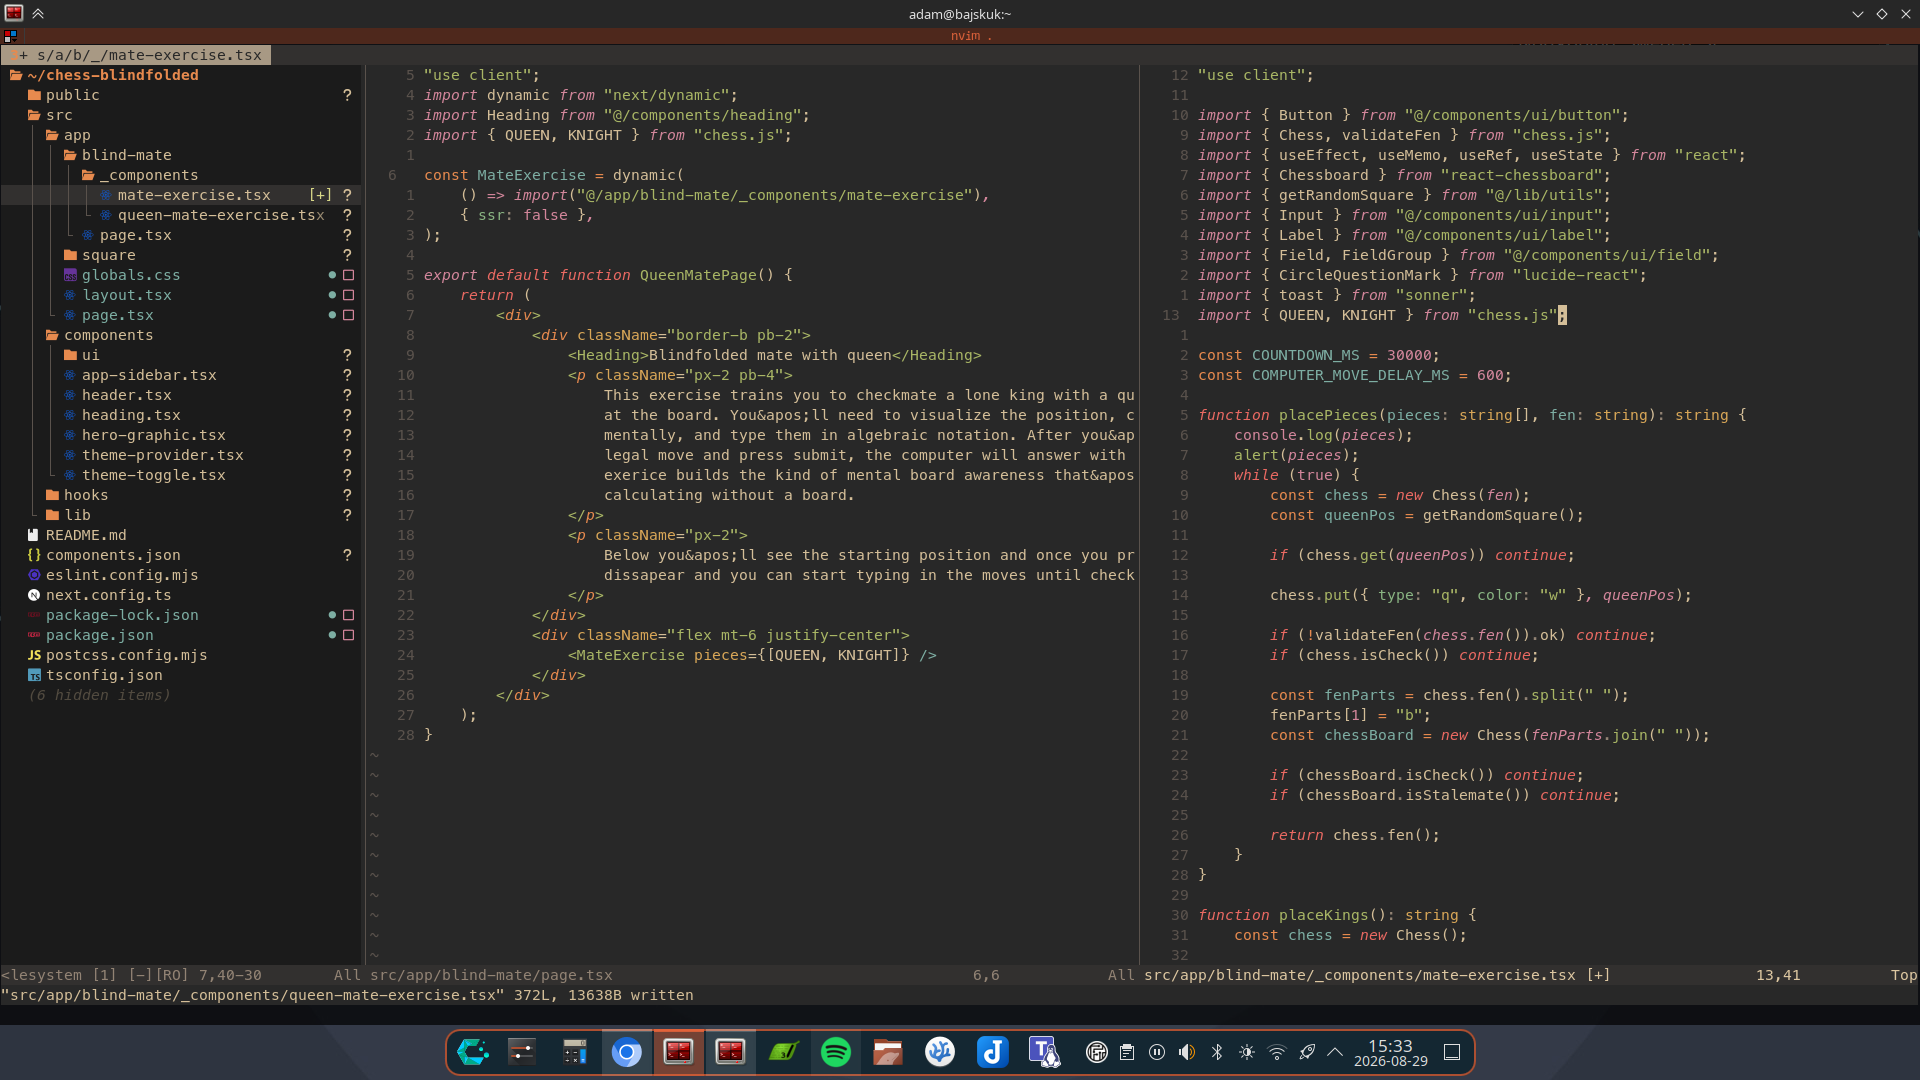
Task: Open app-sidebar.tsx in the tree
Action: coord(140,375)
